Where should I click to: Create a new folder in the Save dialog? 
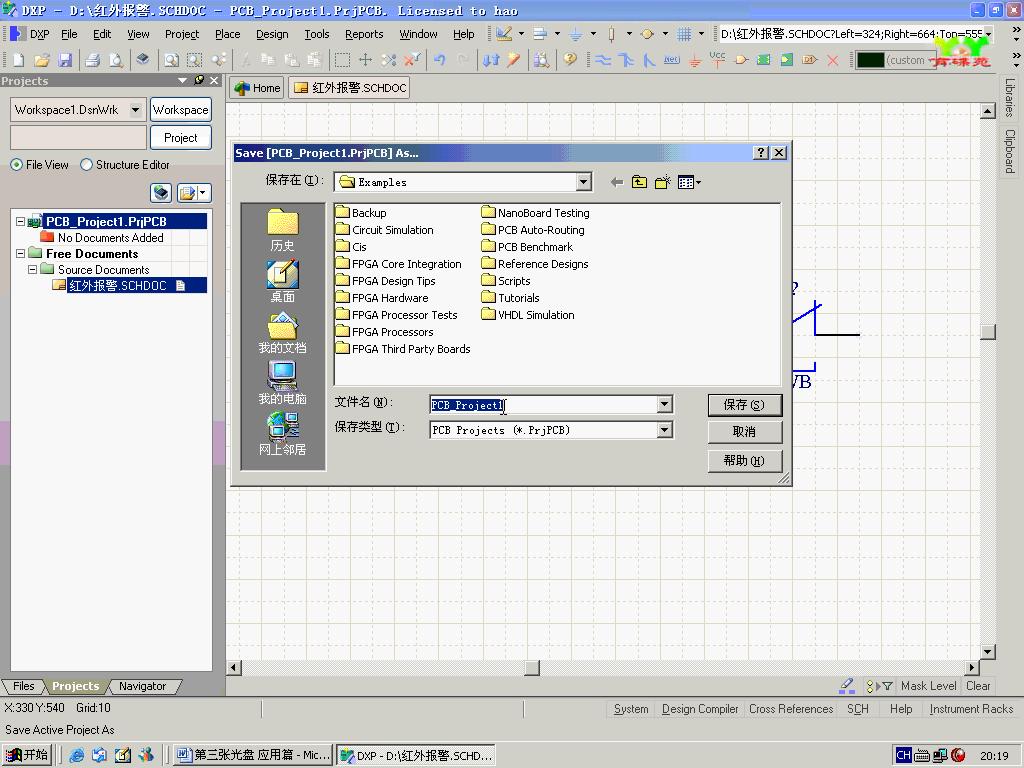click(x=663, y=182)
